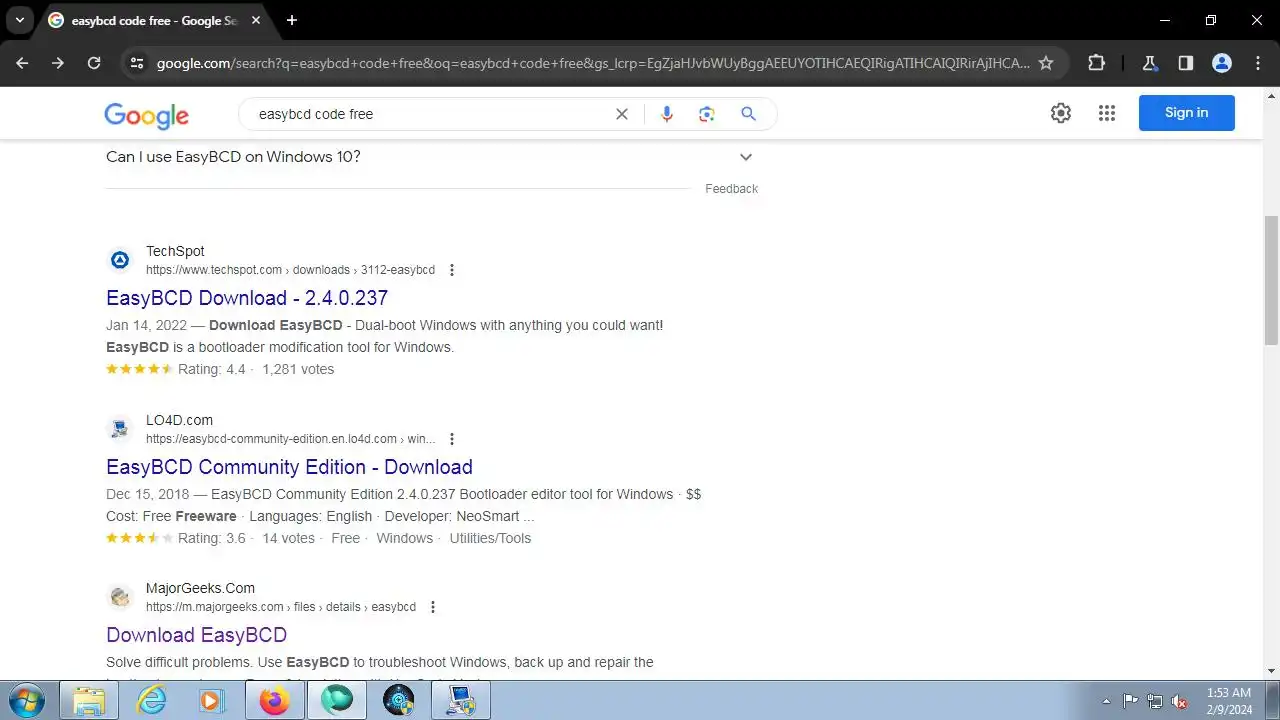Open the Download EasyBCD link
1280x720 pixels.
coord(196,635)
